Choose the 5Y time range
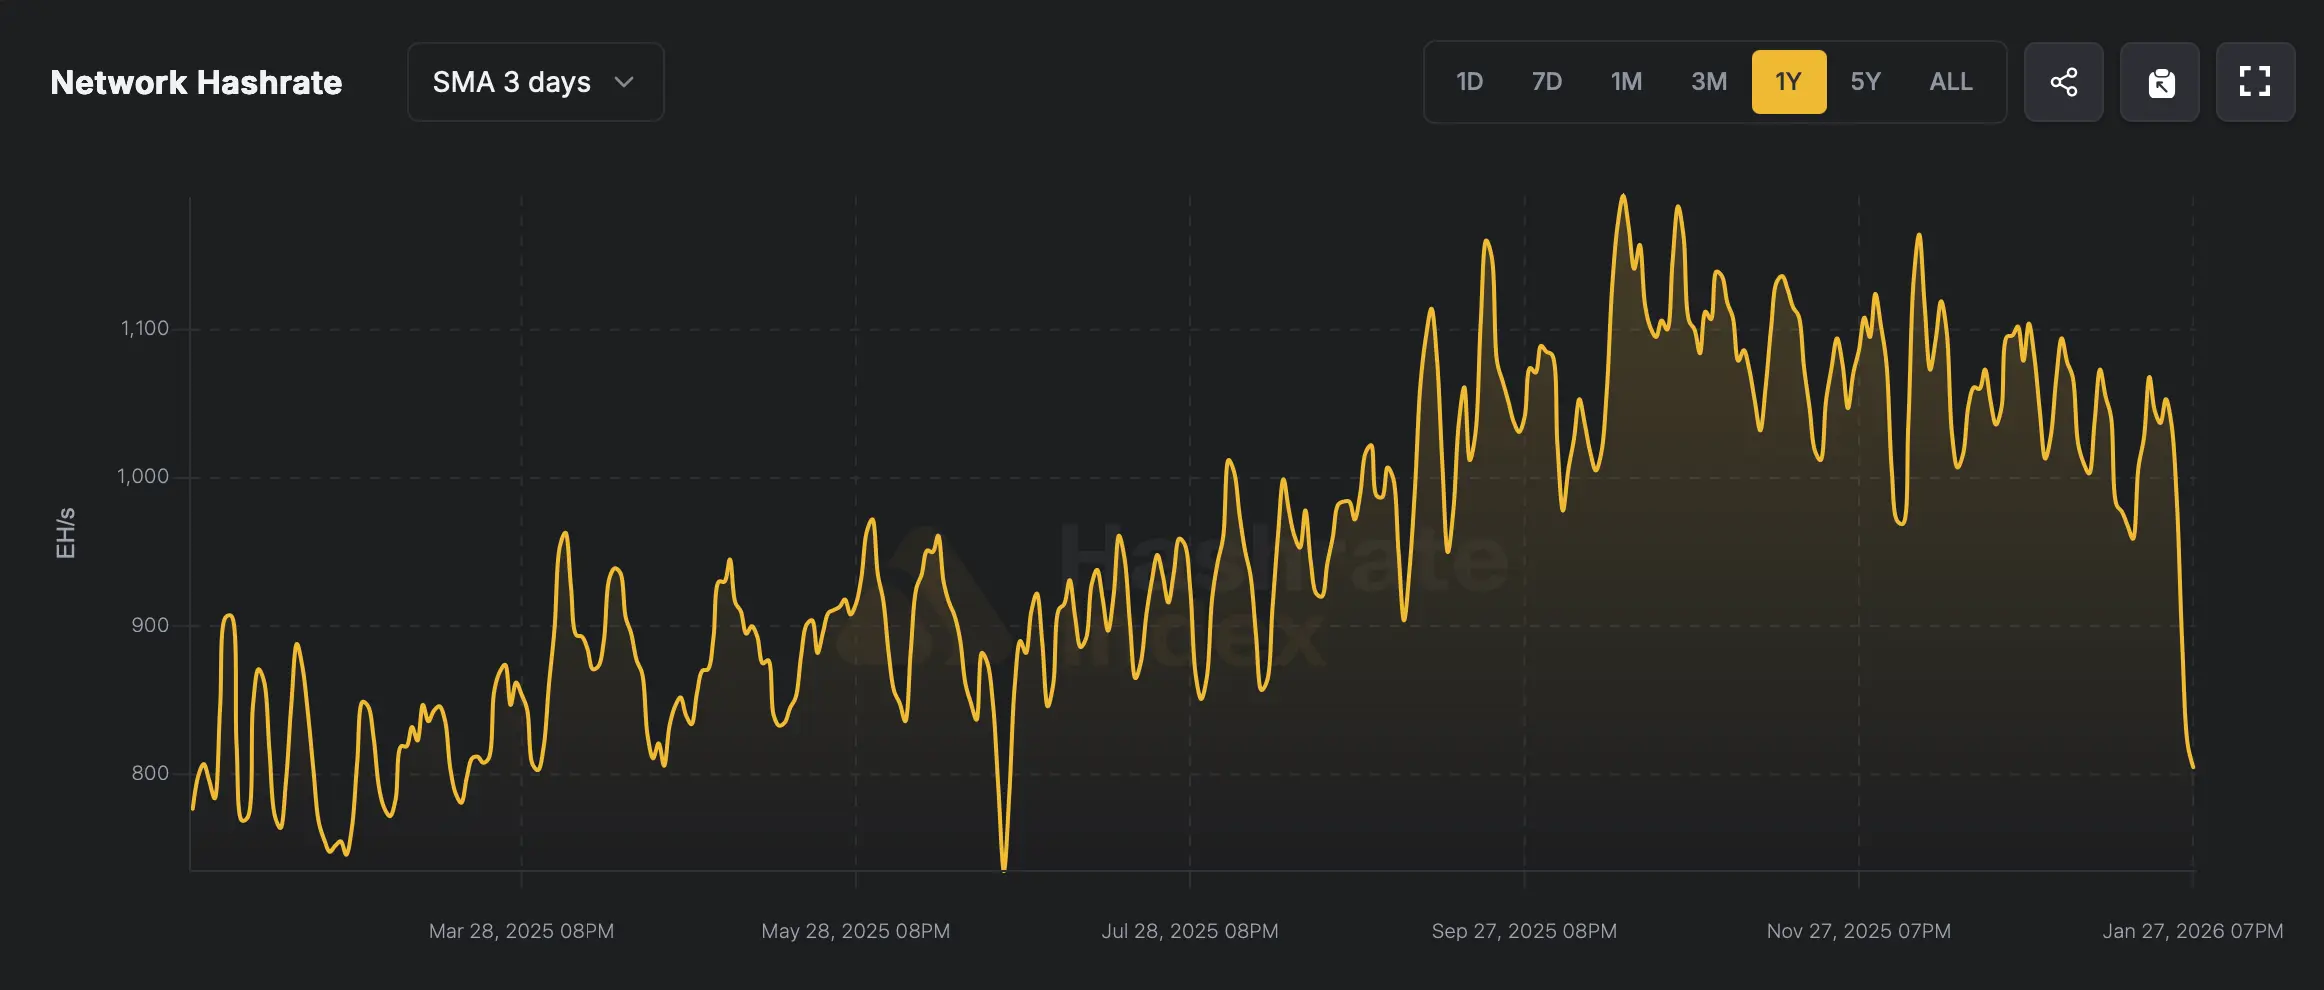Screen dimensions: 2324x990 [x=1865, y=82]
